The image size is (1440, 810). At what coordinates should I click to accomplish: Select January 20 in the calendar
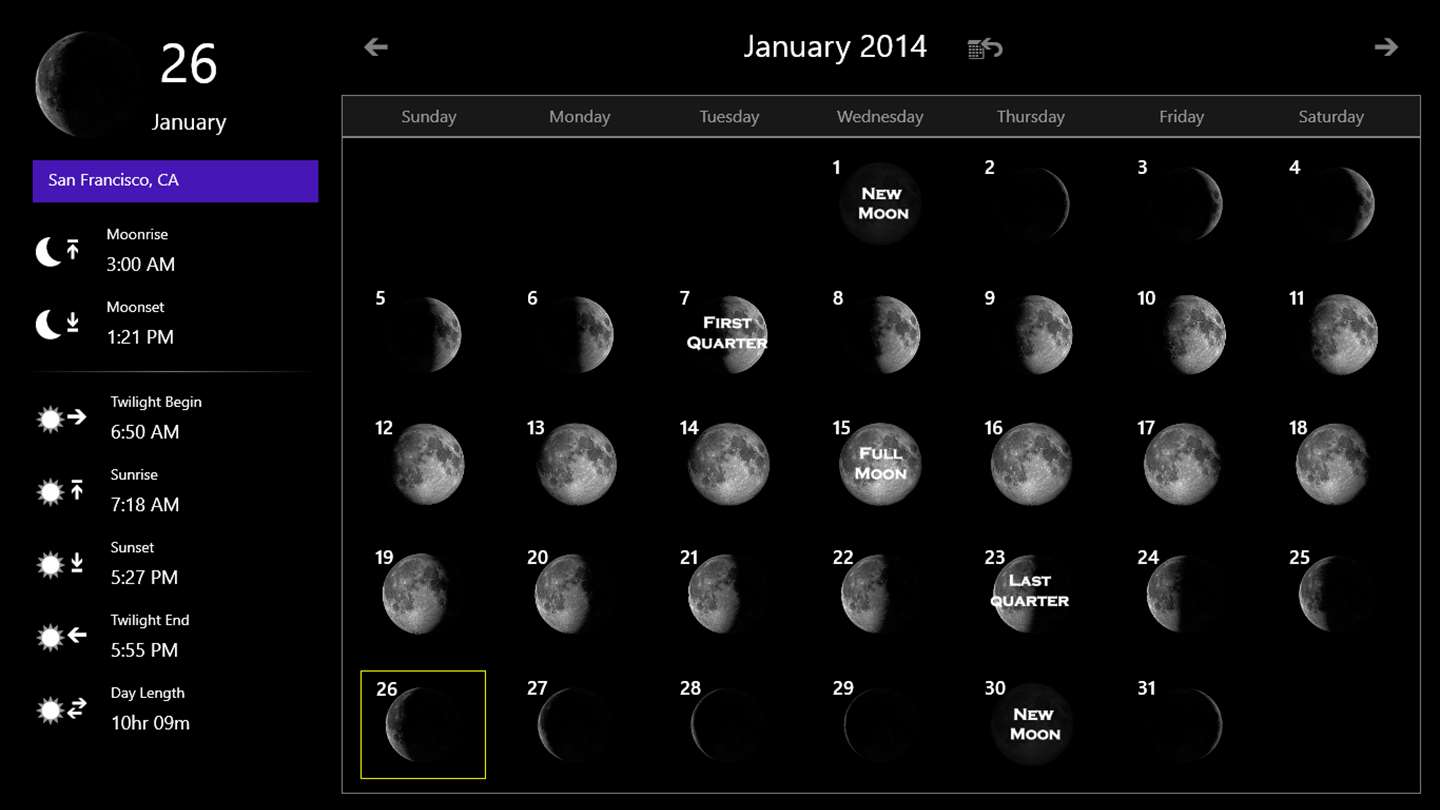[574, 593]
